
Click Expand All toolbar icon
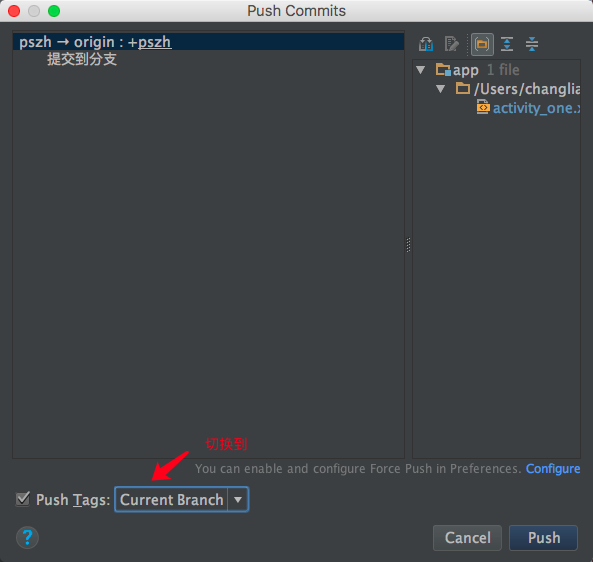(507, 44)
